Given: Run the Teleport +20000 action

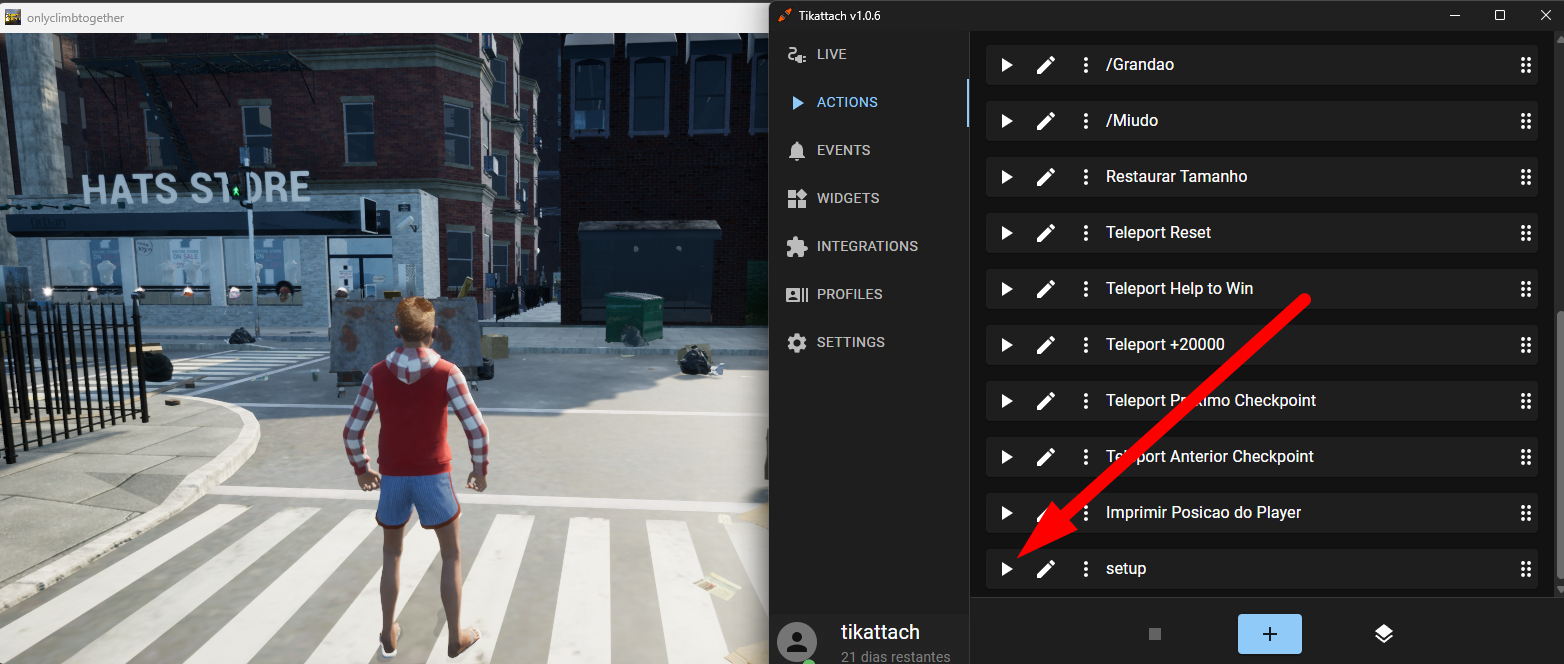Looking at the screenshot, I should click(x=1007, y=345).
